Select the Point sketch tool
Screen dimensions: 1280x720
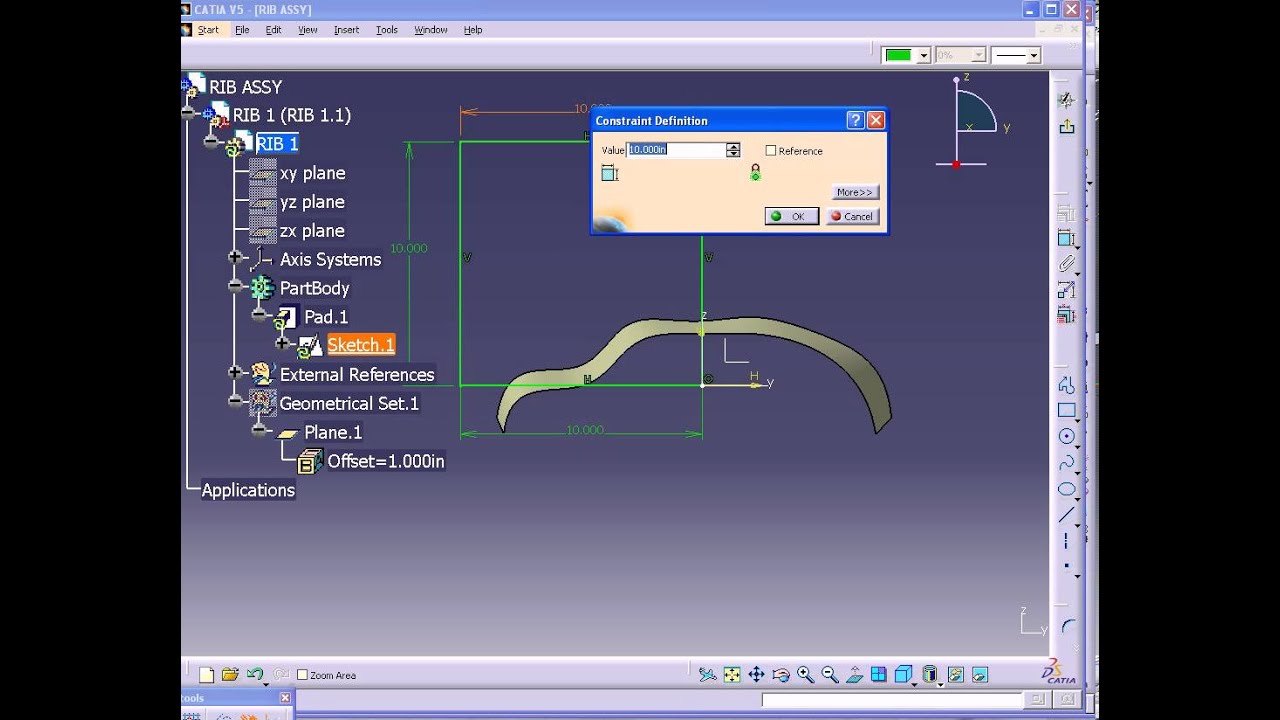[x=1066, y=567]
